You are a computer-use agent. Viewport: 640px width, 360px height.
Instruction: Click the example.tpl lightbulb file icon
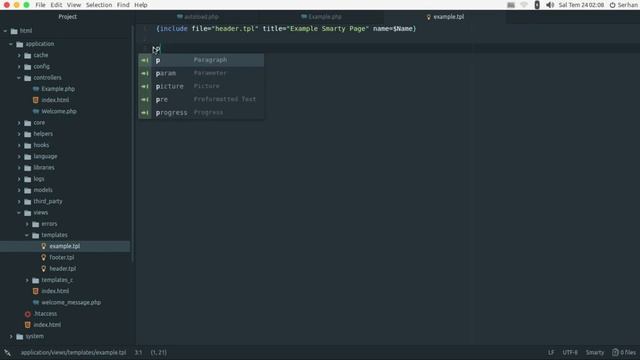click(44, 246)
